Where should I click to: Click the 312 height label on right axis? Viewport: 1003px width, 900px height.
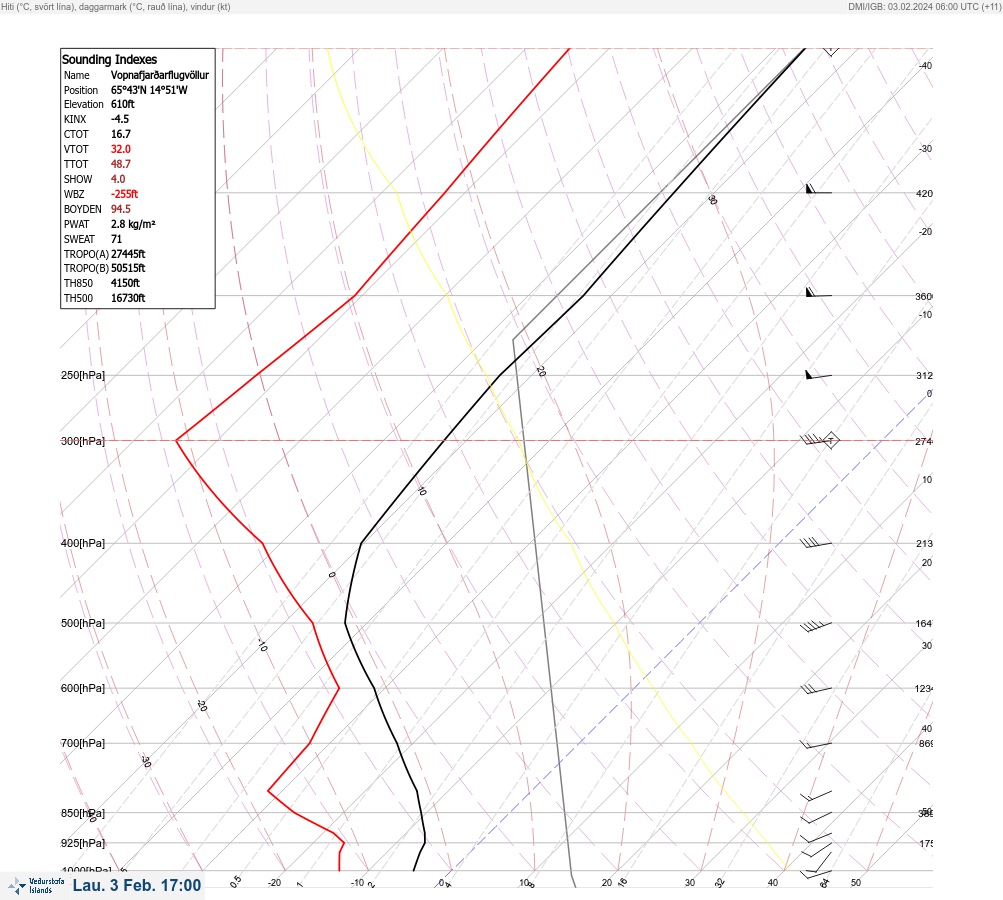click(x=924, y=375)
